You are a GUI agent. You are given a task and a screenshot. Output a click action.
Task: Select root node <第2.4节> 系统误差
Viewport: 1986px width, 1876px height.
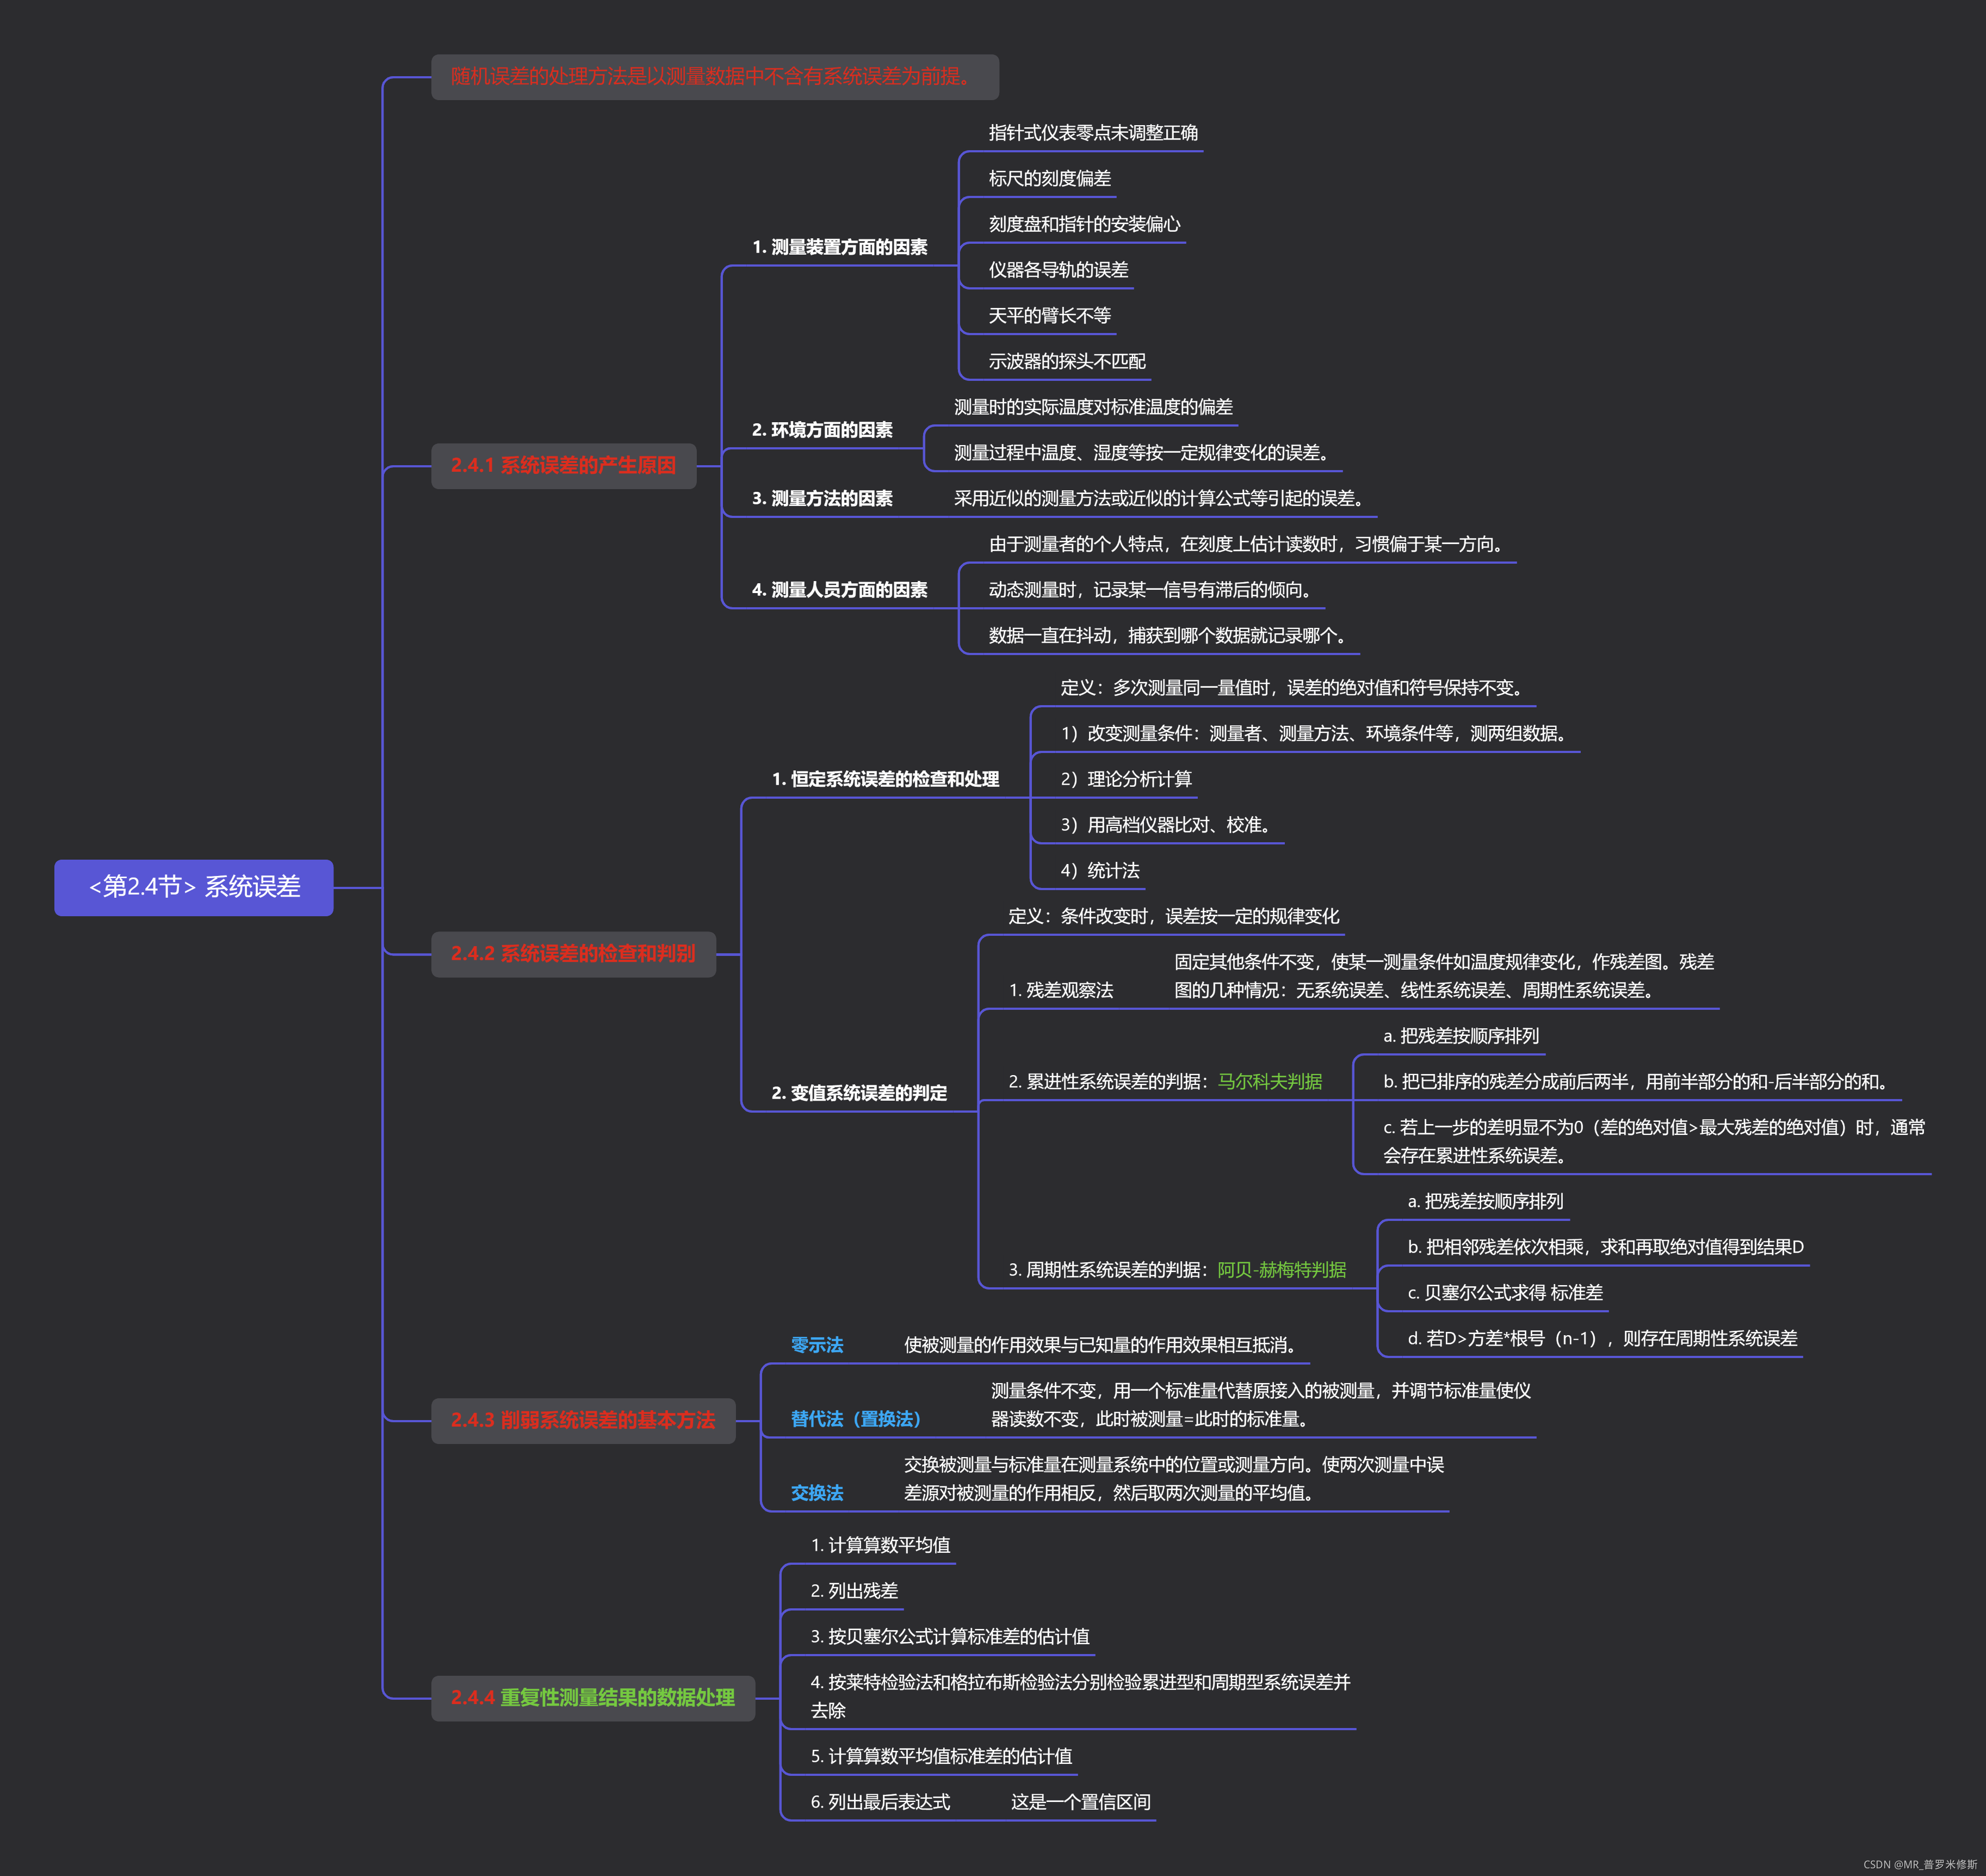pyautogui.click(x=193, y=887)
